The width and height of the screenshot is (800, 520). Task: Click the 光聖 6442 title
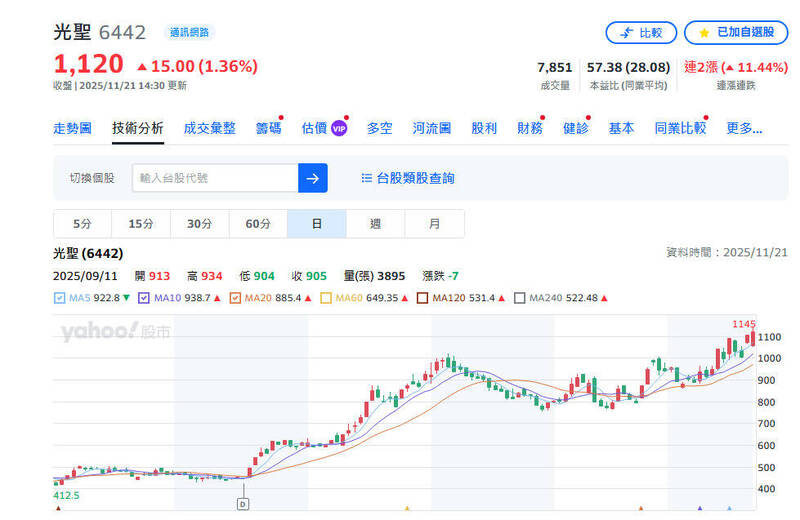click(99, 32)
